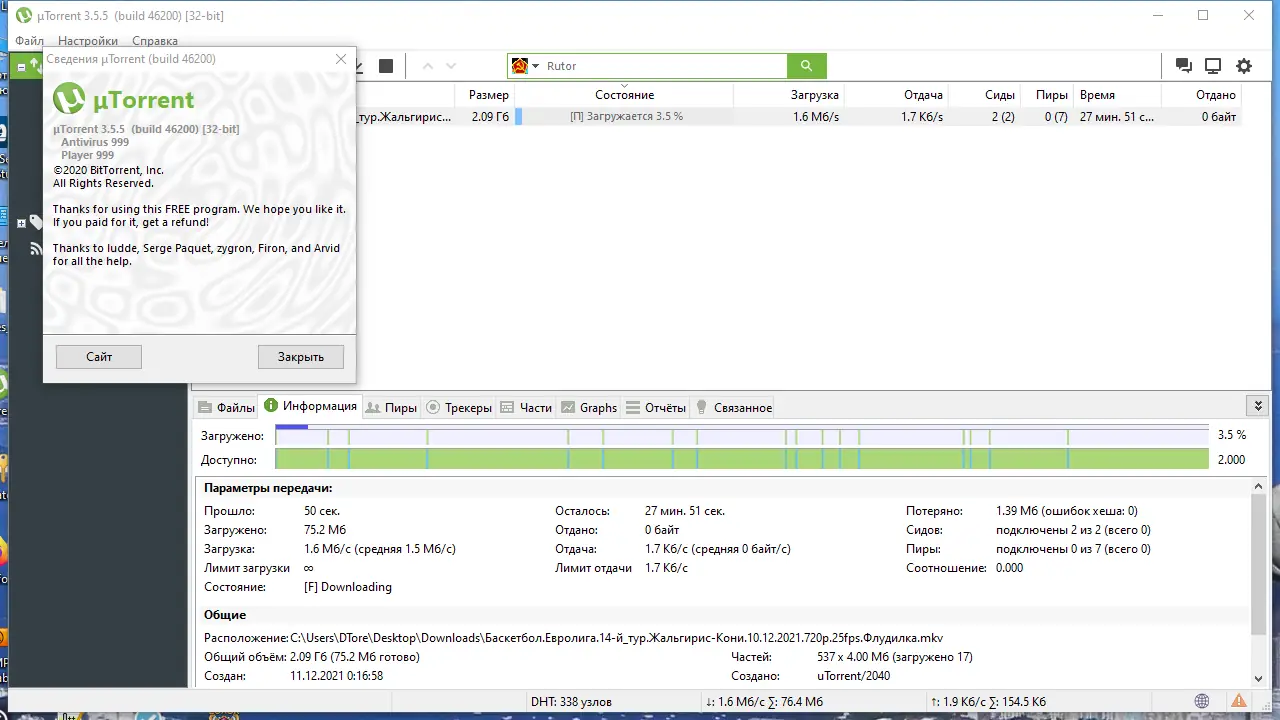This screenshot has width=1280, height=720.
Task: Open the search engine selector showing Rutor
Action: pos(525,65)
